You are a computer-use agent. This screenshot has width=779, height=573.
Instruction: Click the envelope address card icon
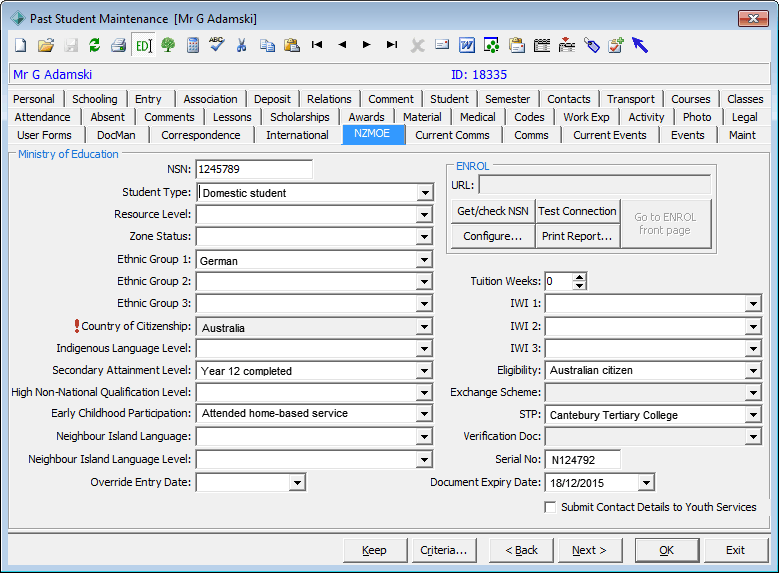(442, 45)
